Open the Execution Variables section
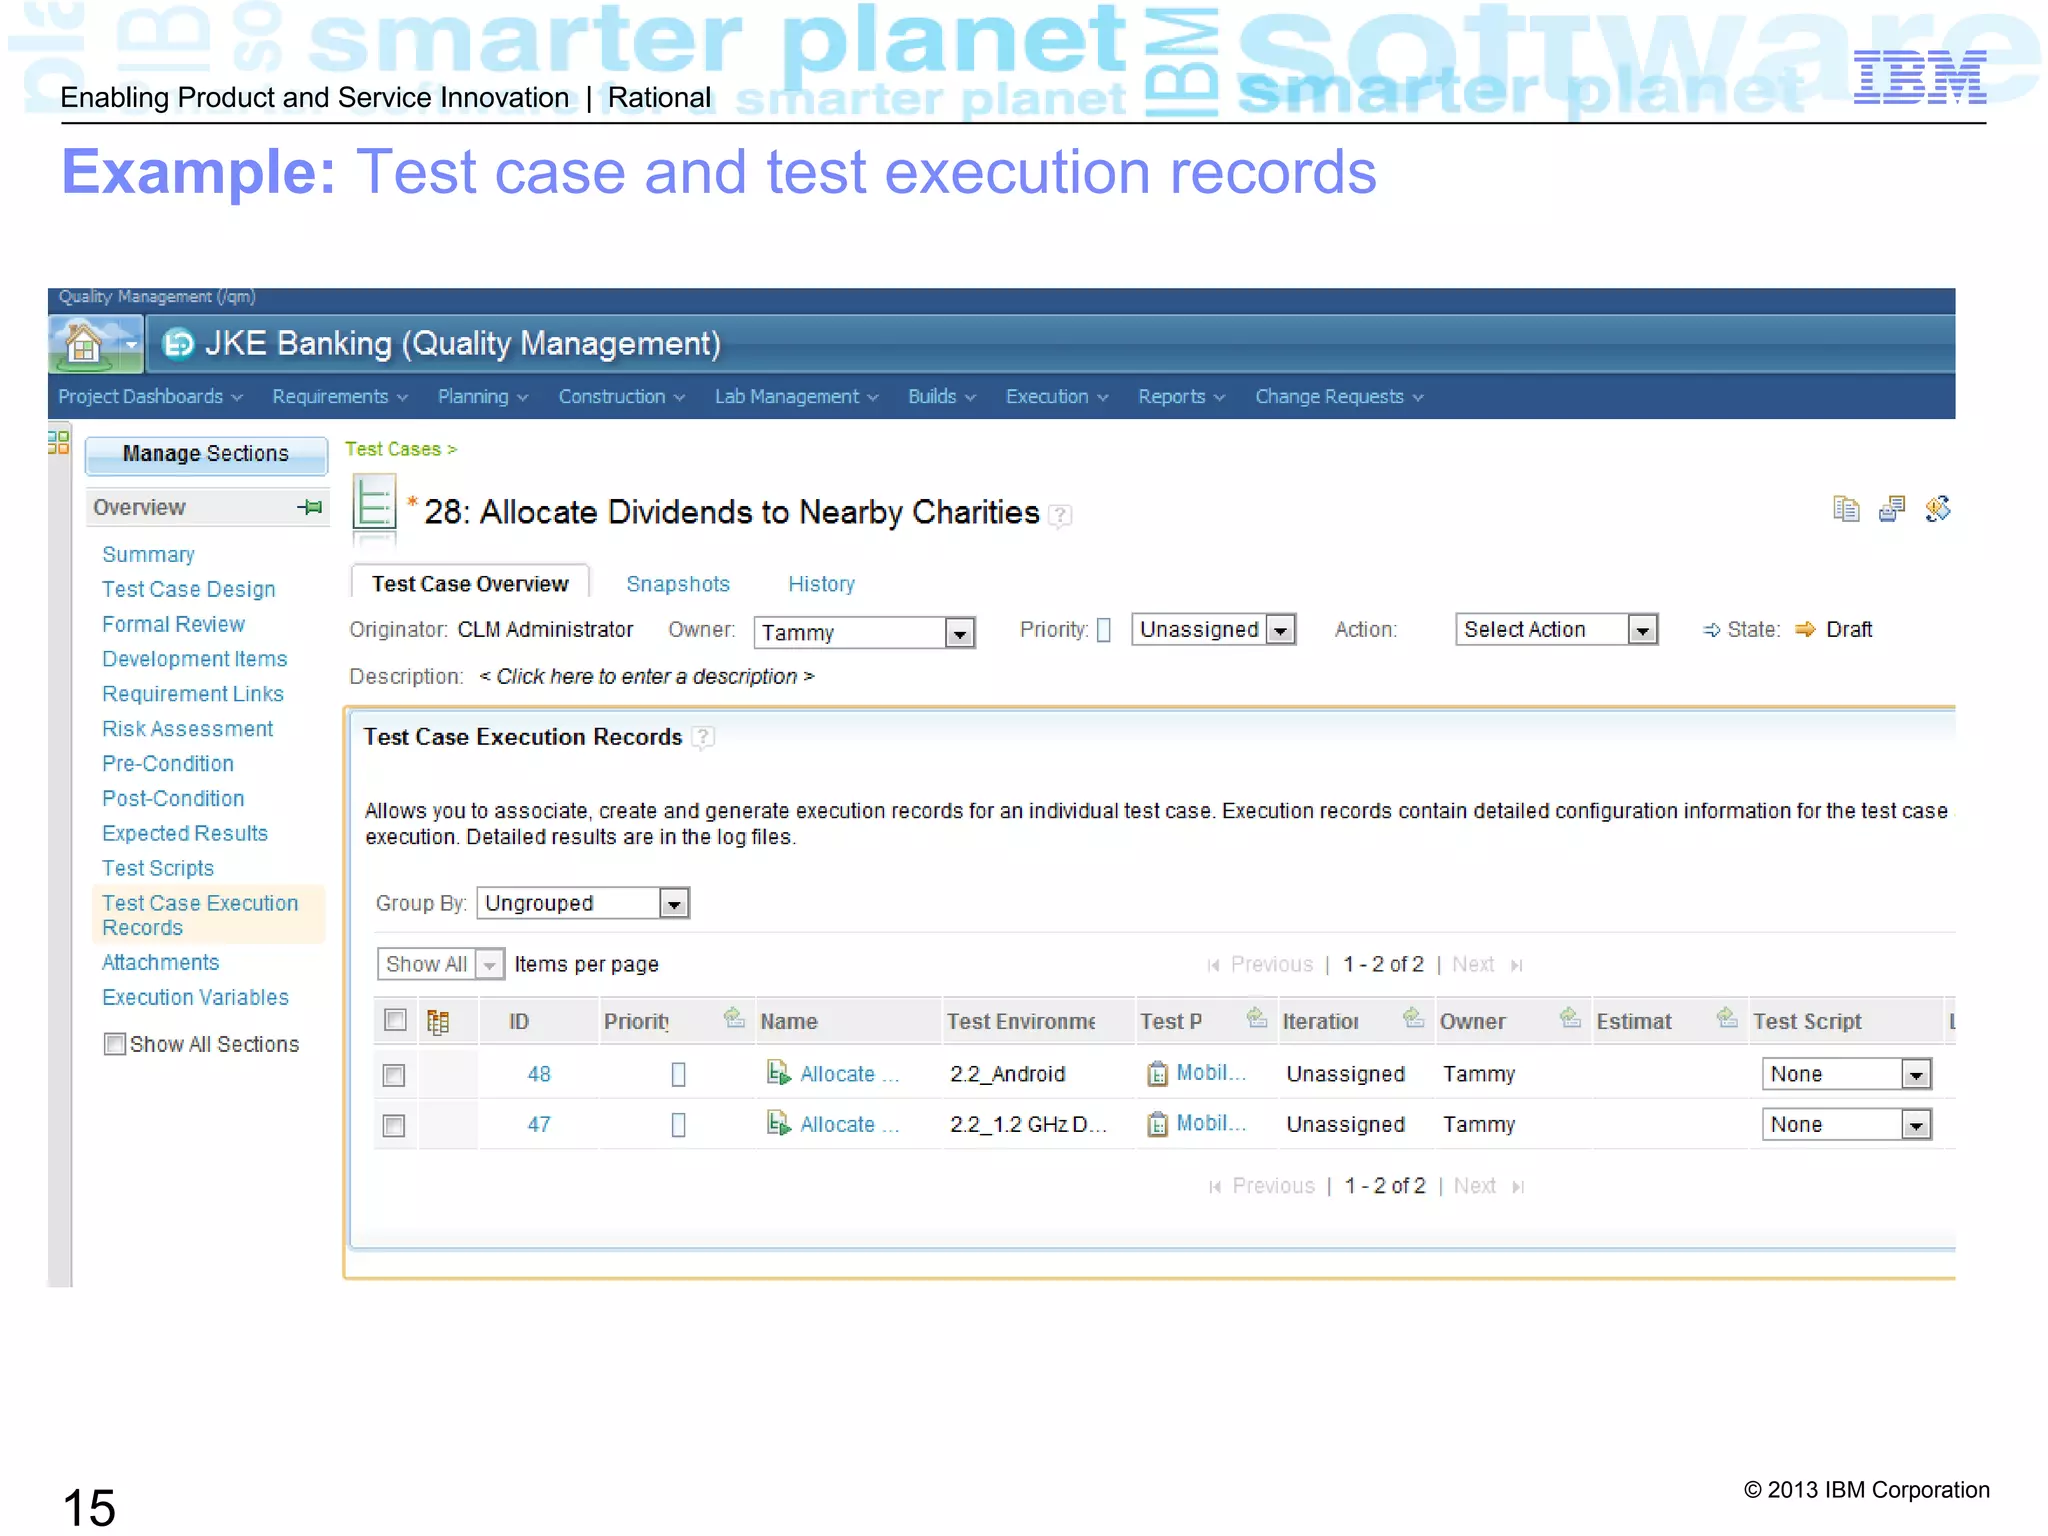 point(195,998)
